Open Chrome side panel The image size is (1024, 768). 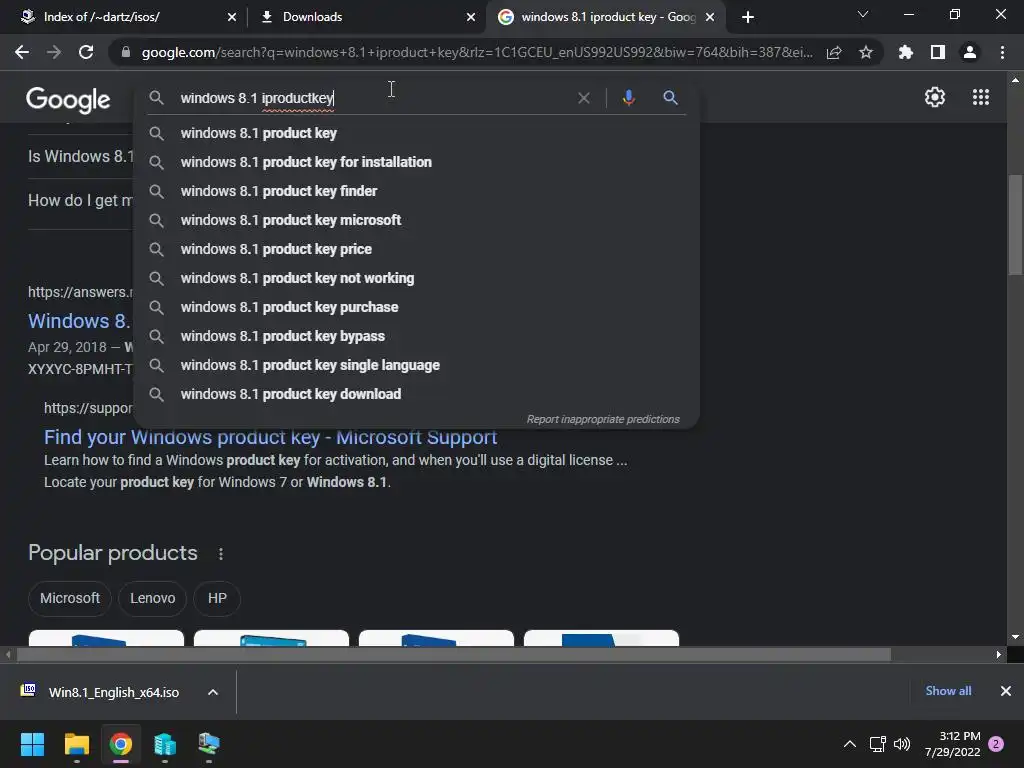click(938, 52)
